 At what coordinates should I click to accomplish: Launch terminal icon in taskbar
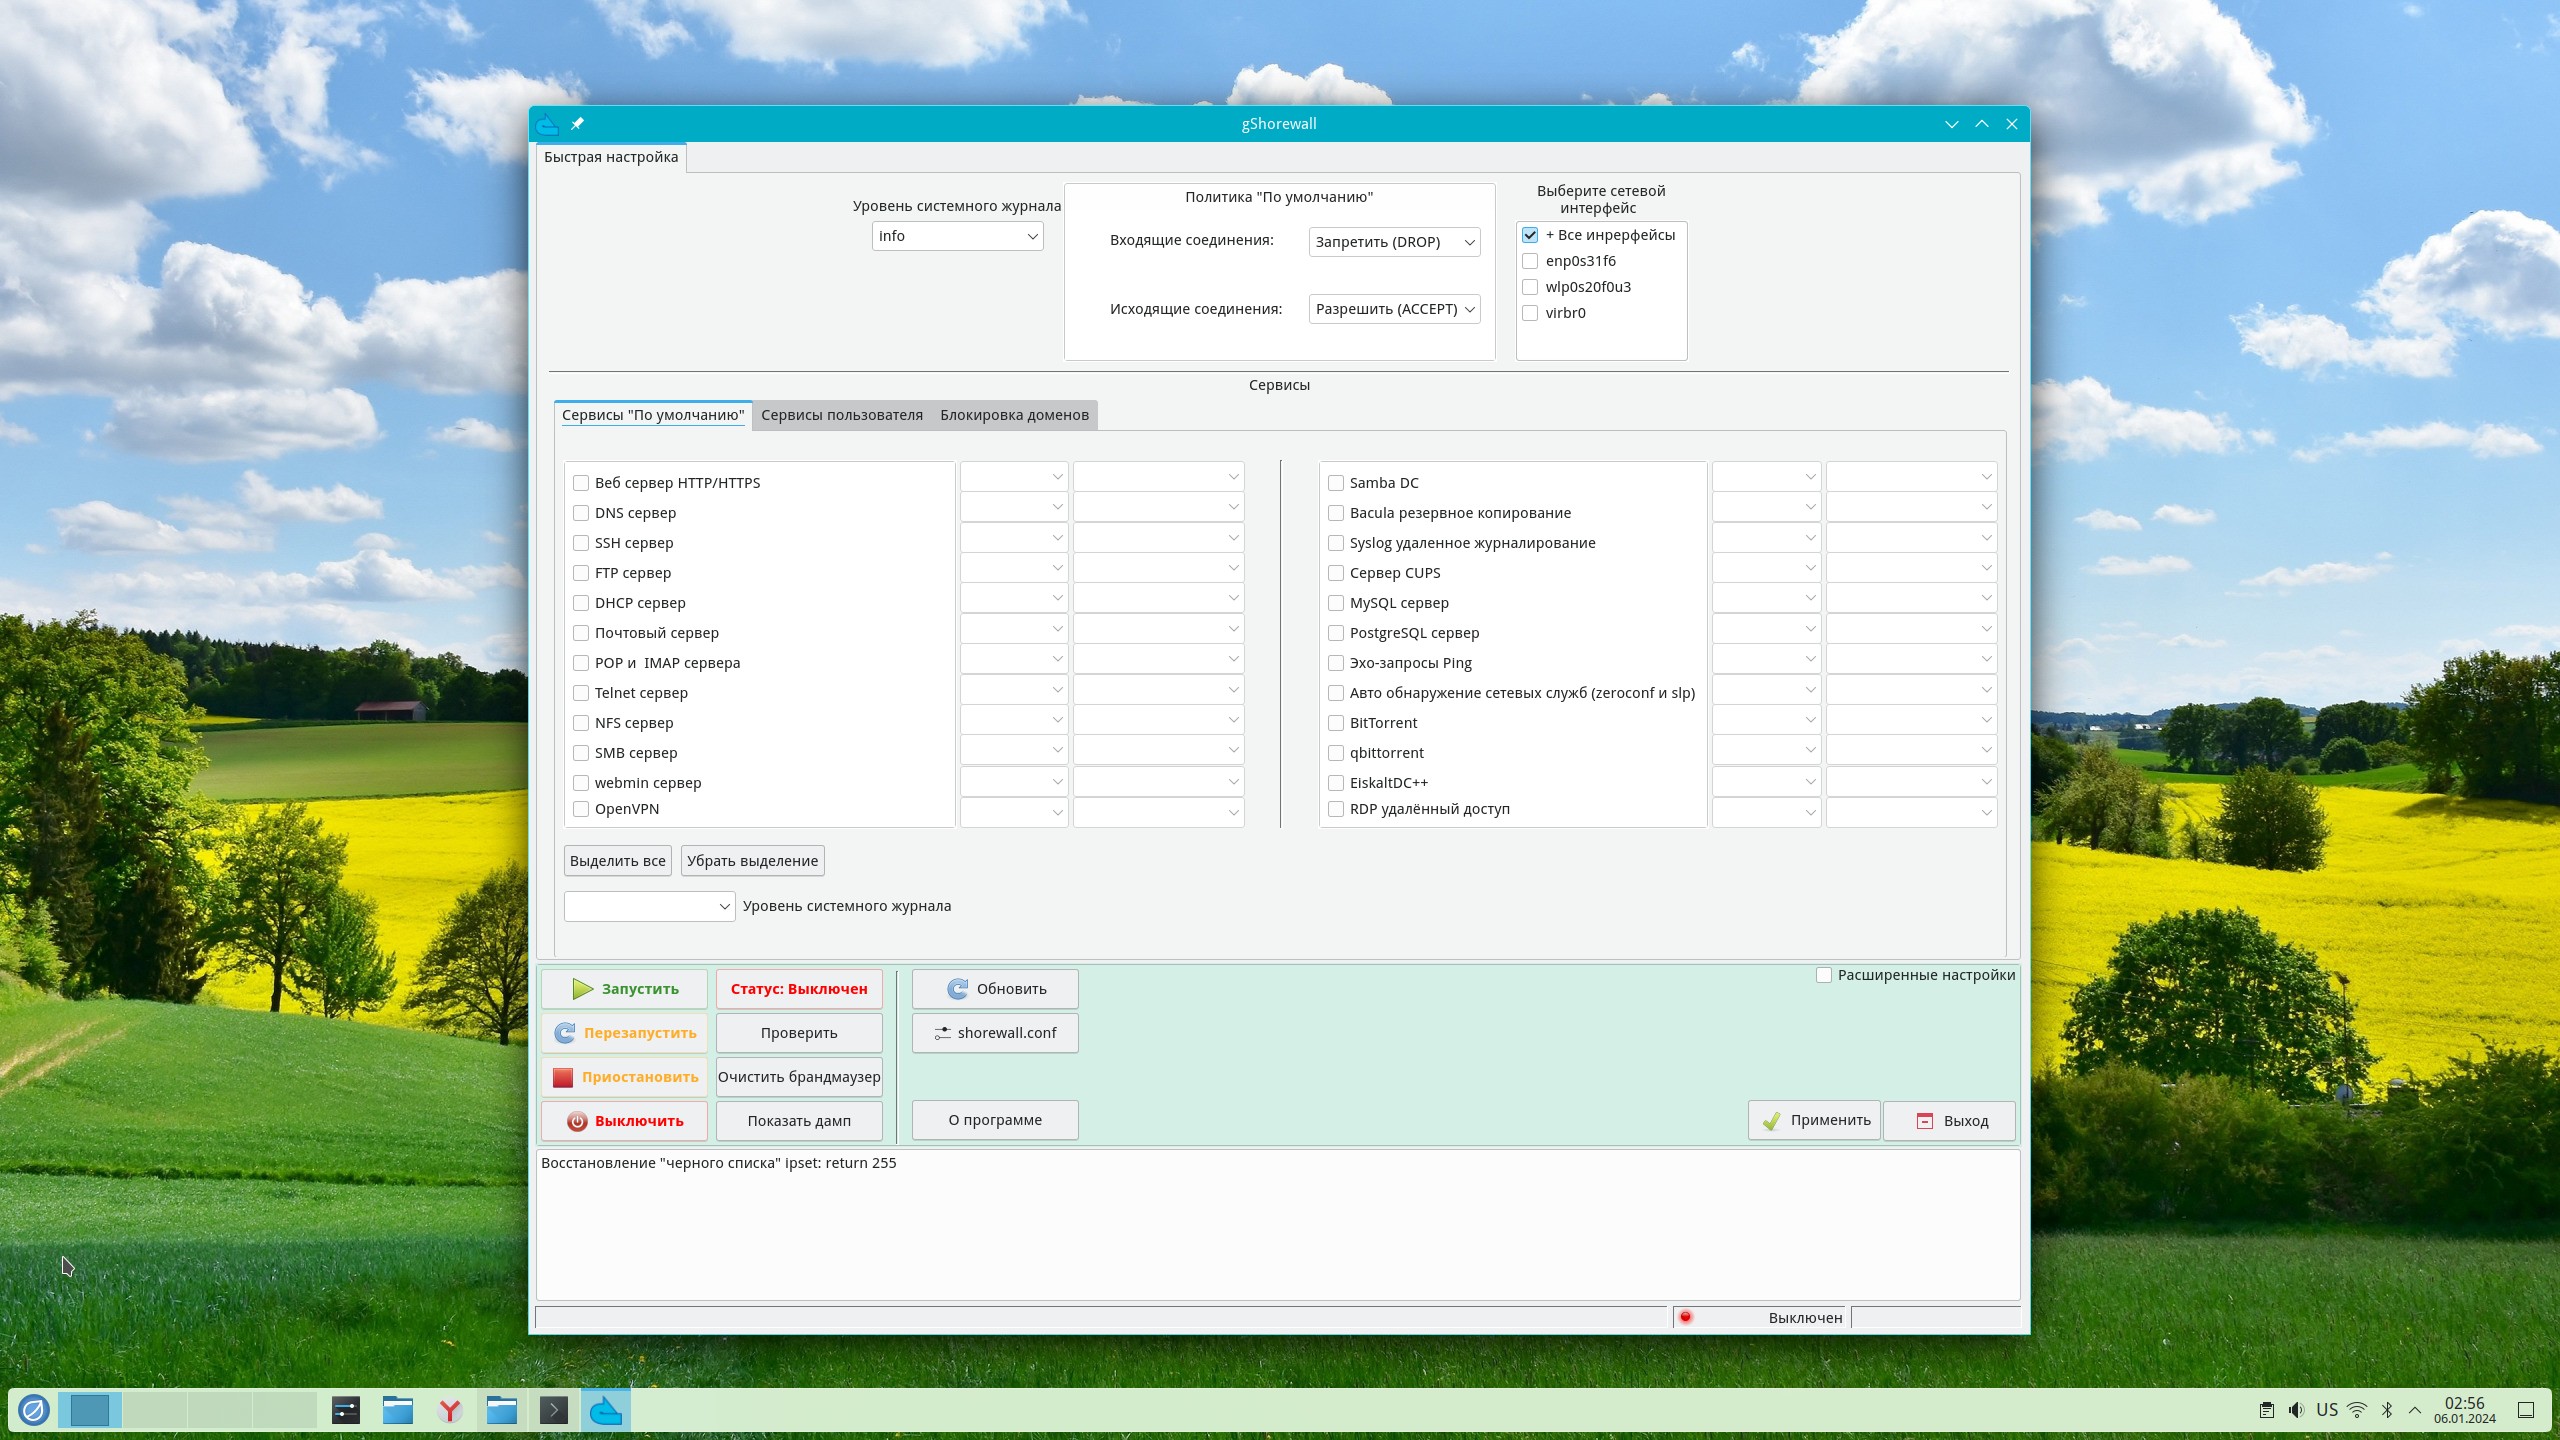(553, 1410)
